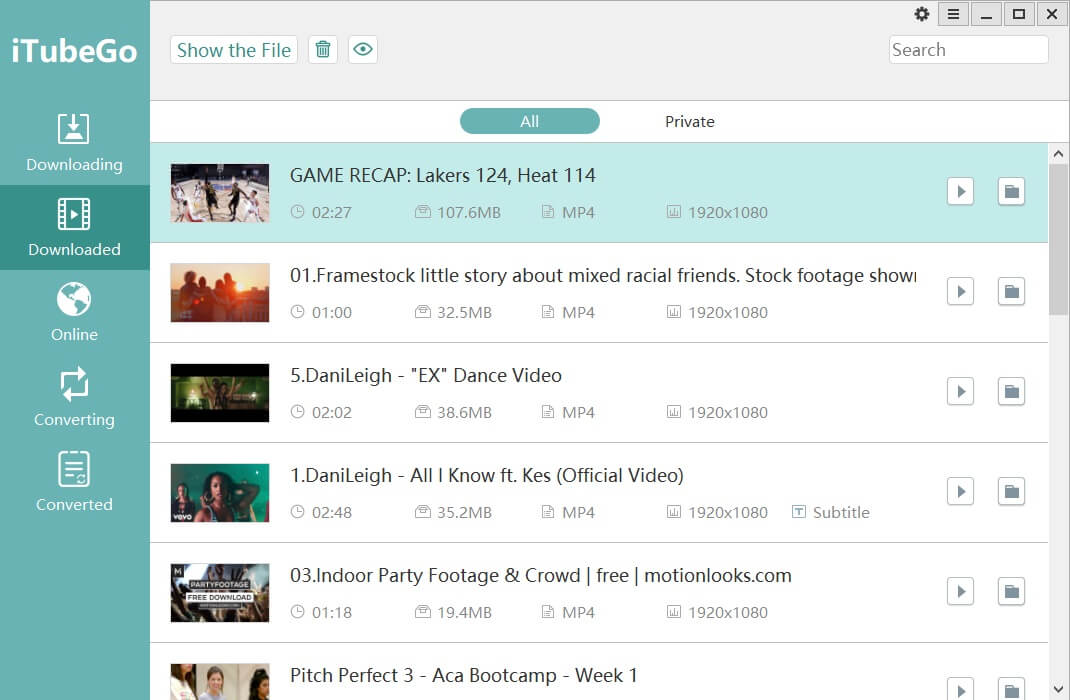Click the "EX" Dance Video thumbnail
The width and height of the screenshot is (1070, 700).
coord(220,393)
